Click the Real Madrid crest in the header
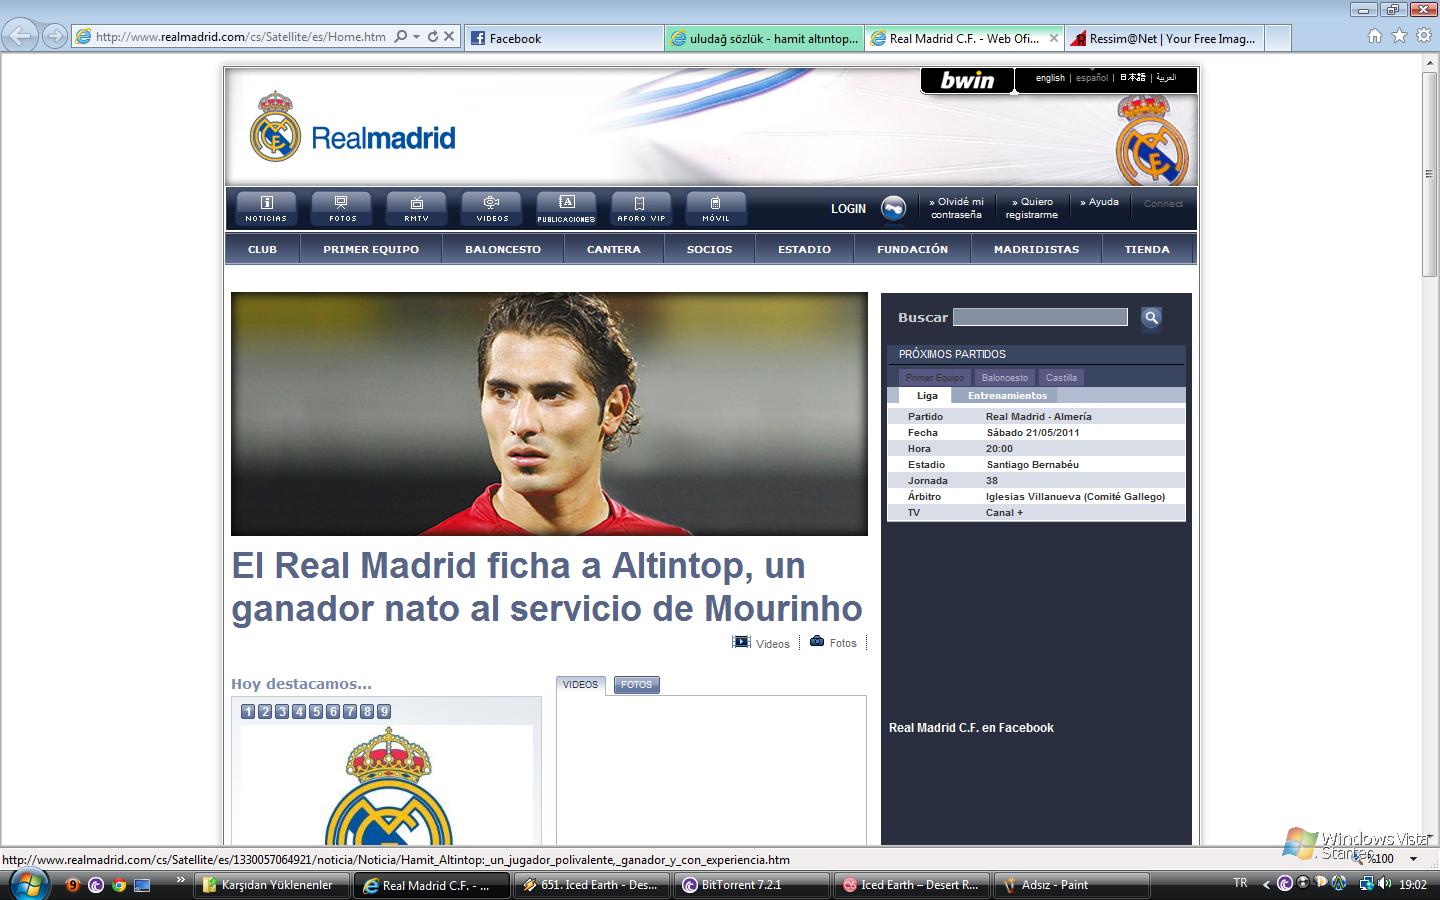This screenshot has height=900, width=1440. 275,127
